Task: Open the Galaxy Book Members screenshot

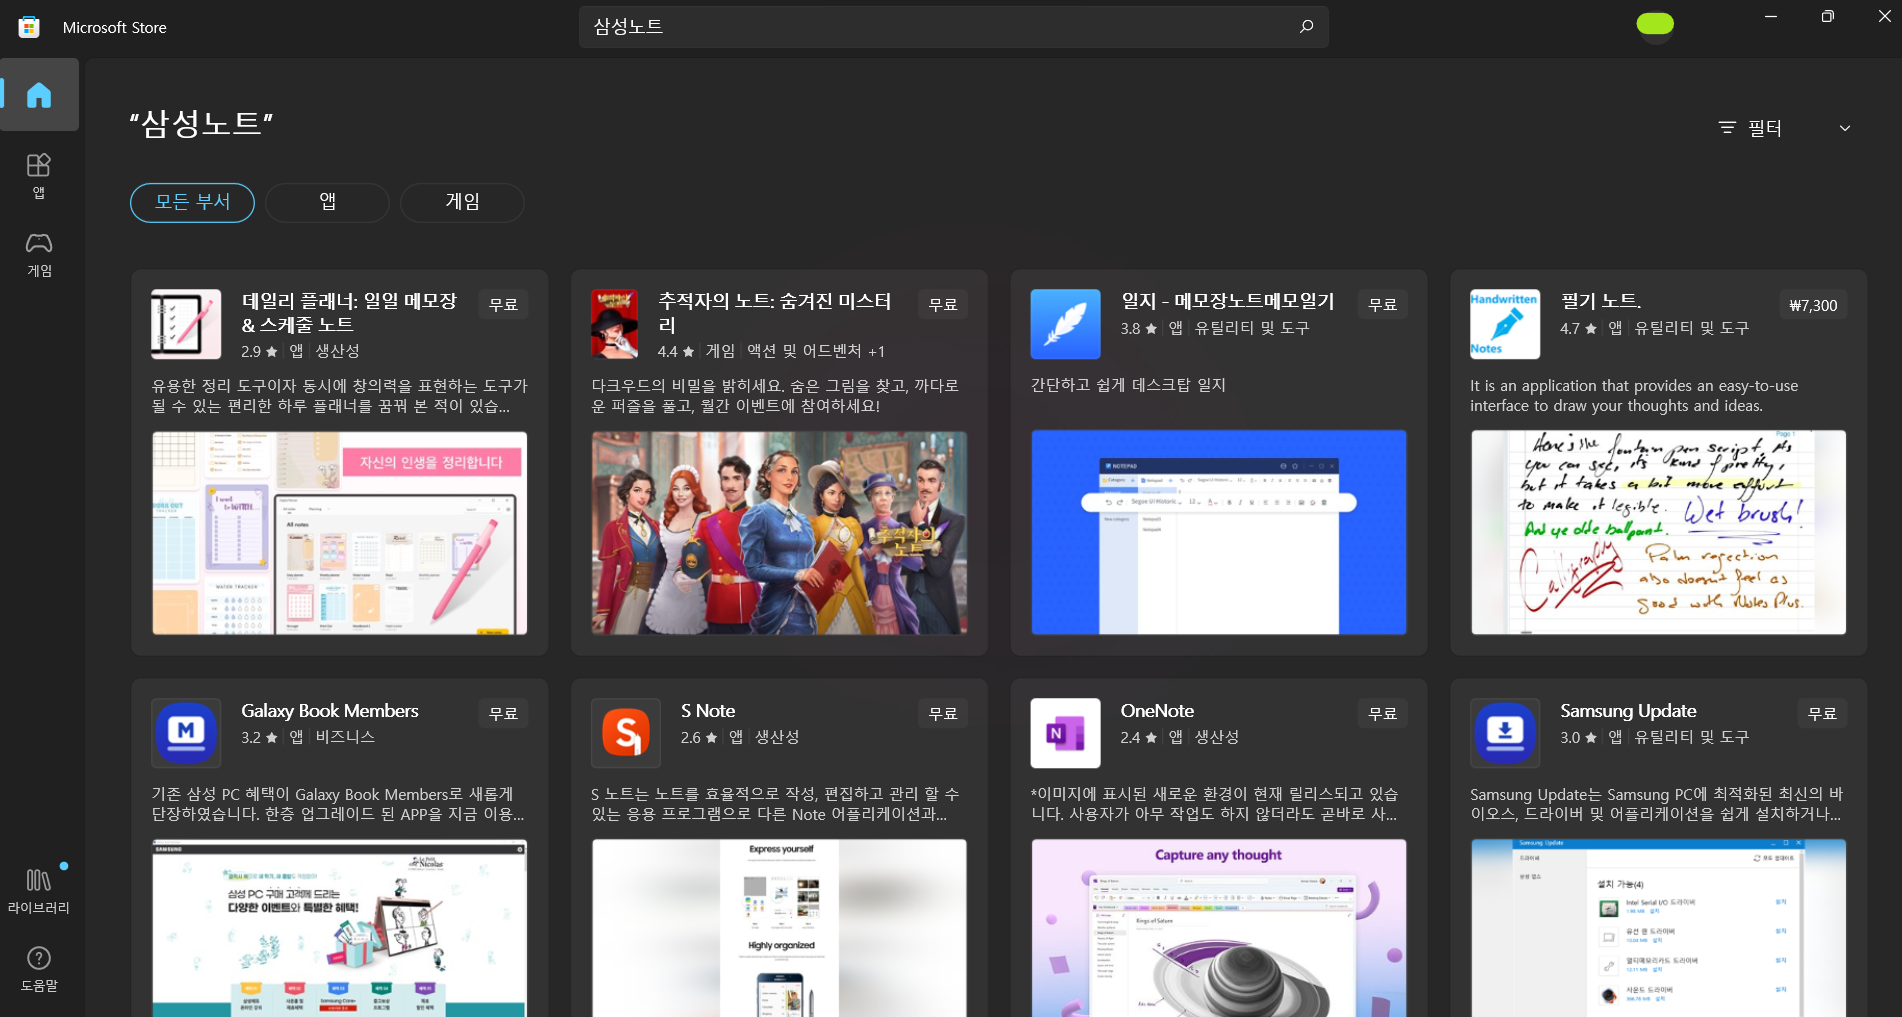Action: tap(339, 928)
